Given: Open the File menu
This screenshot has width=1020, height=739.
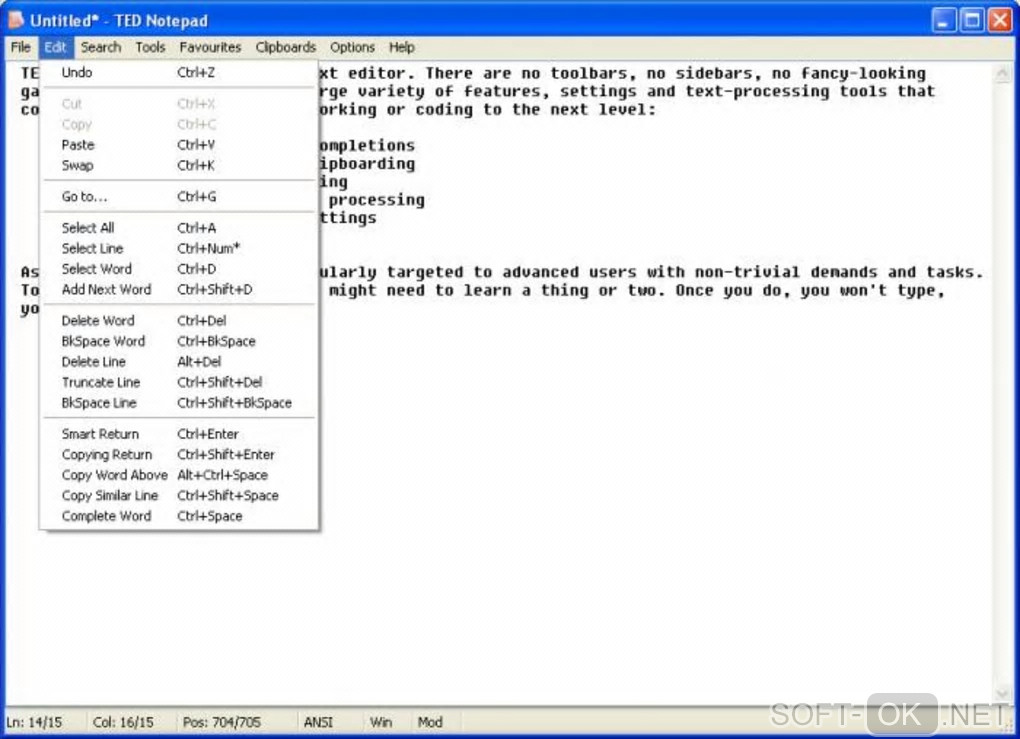Looking at the screenshot, I should pyautogui.click(x=20, y=47).
